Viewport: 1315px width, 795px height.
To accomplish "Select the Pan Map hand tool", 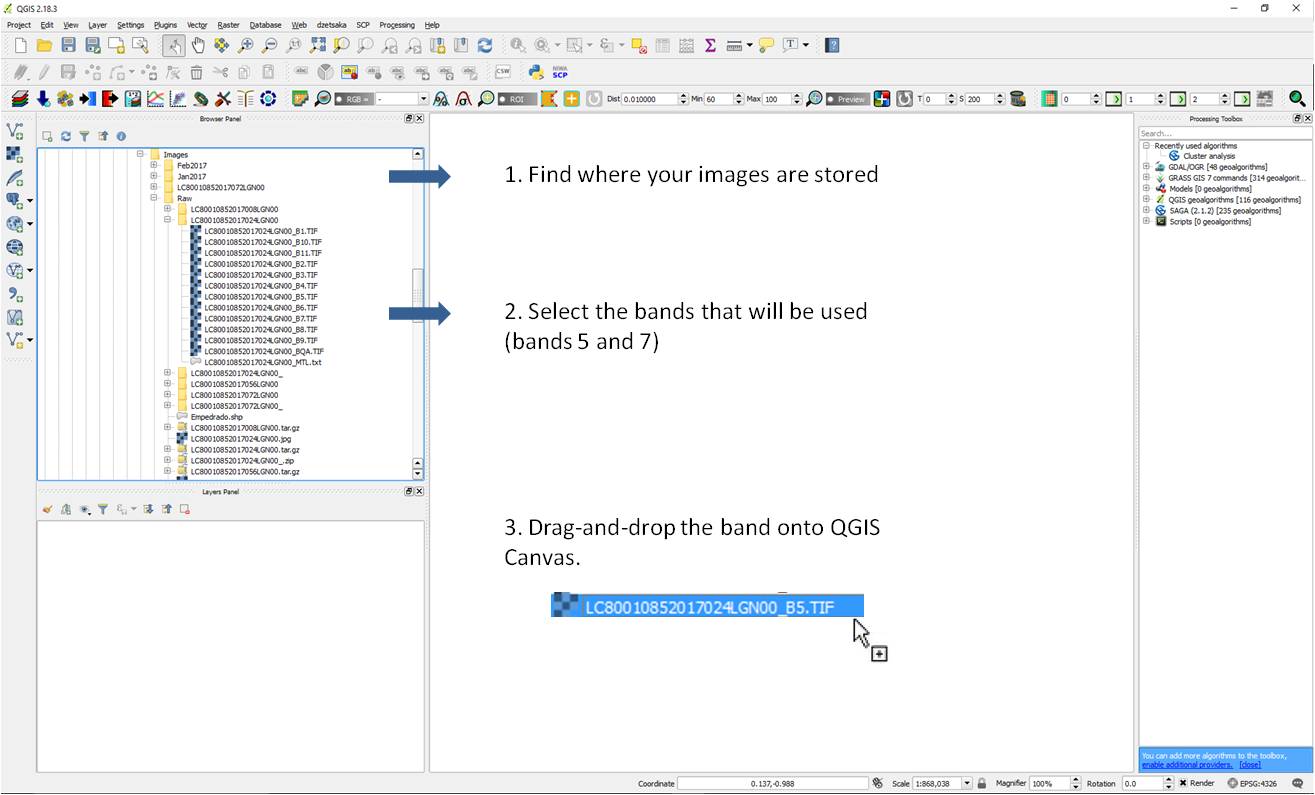I will (x=198, y=45).
